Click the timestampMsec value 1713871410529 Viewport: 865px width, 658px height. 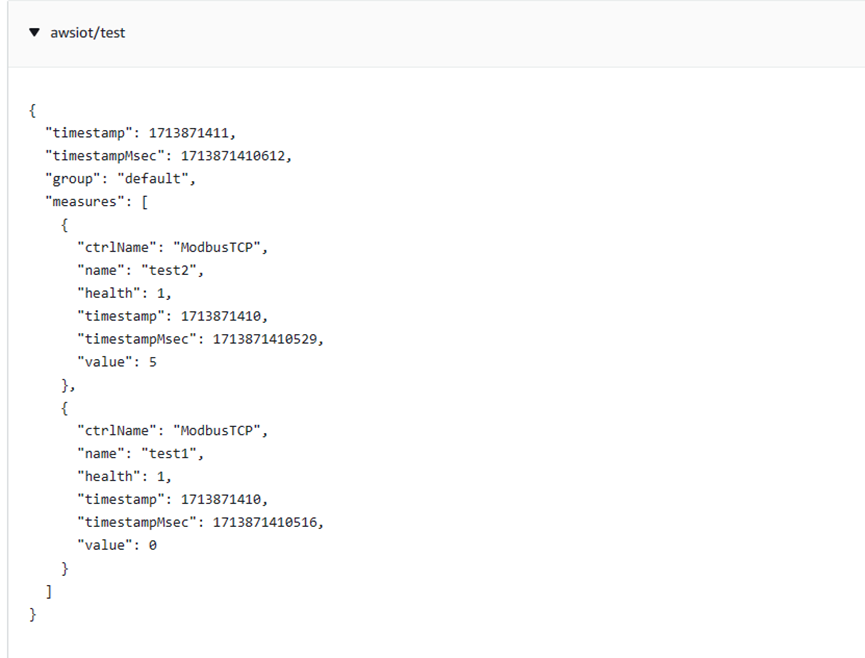tap(268, 339)
